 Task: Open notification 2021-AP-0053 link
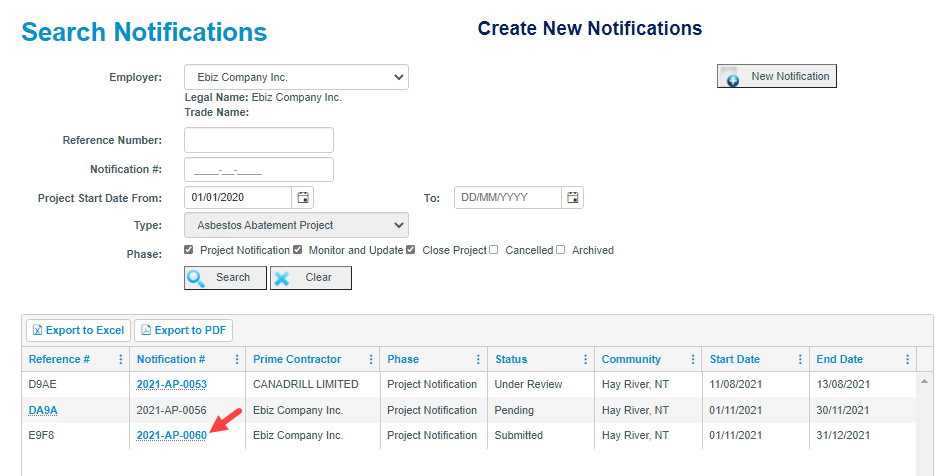pyautogui.click(x=172, y=385)
